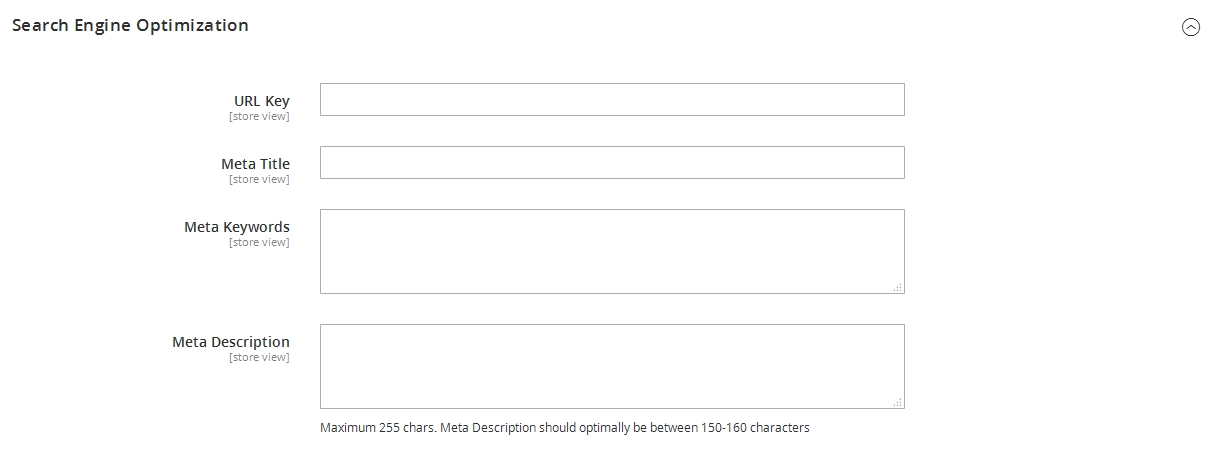Select the Meta Keywords label
This screenshot has height=457, width=1209.
click(236, 227)
